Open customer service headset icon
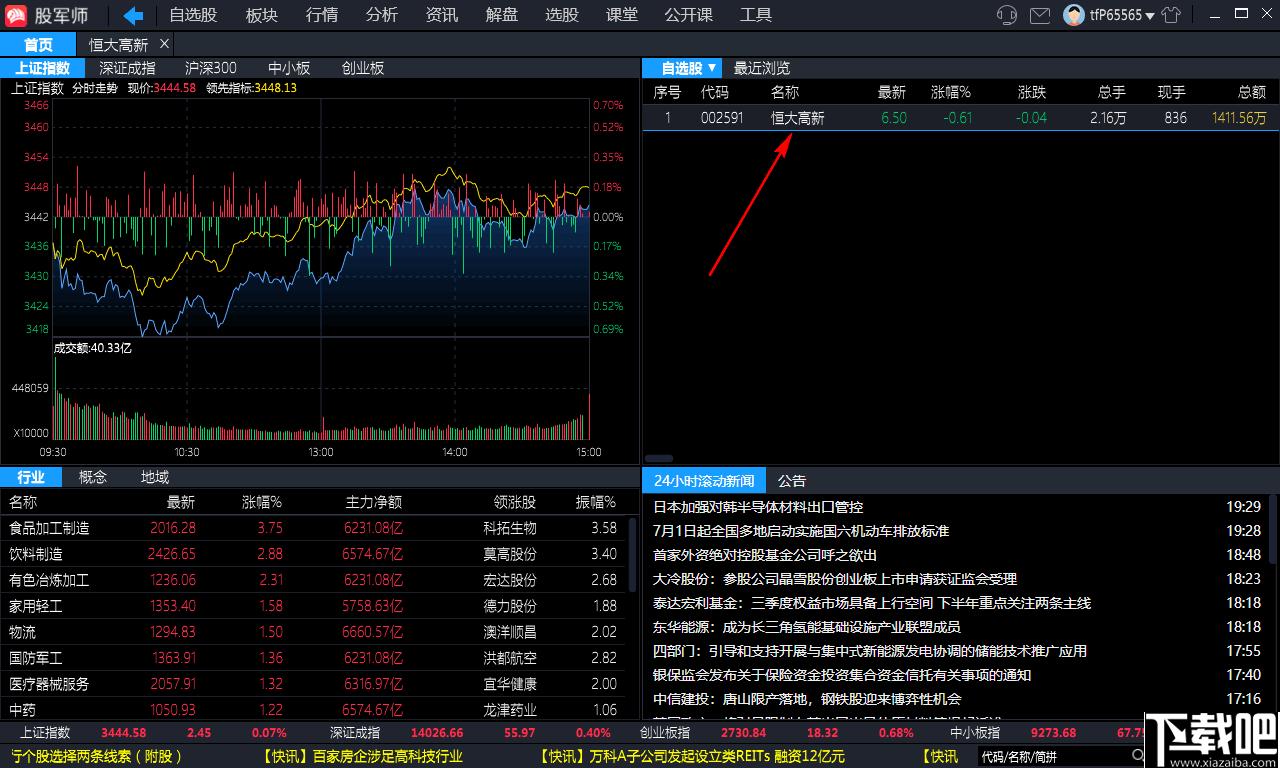The image size is (1280, 768). click(1007, 15)
